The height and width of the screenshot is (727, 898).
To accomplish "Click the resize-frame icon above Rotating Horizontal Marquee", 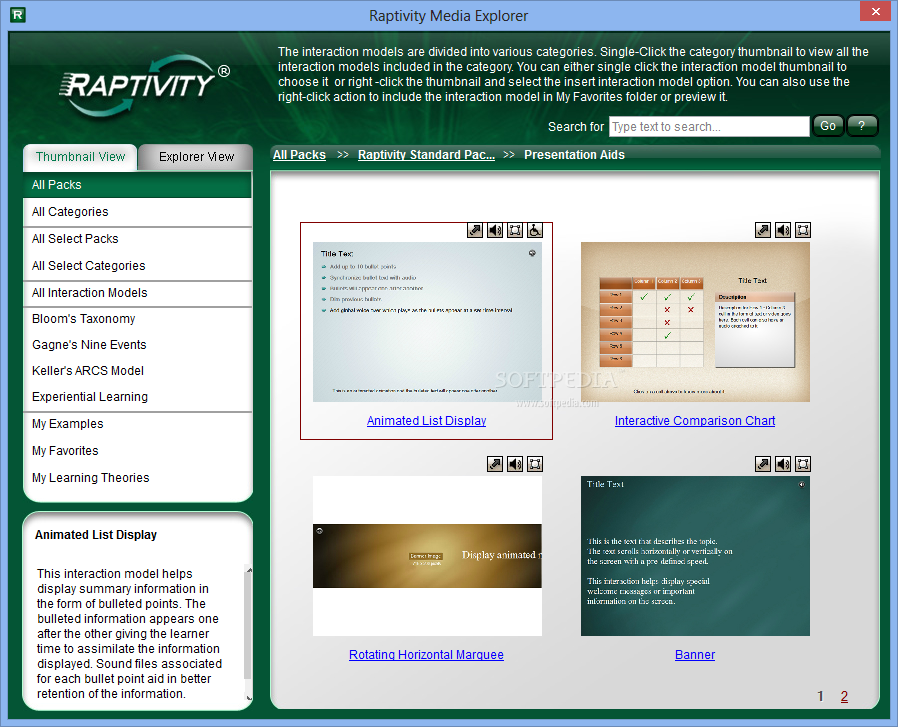I will [x=535, y=464].
